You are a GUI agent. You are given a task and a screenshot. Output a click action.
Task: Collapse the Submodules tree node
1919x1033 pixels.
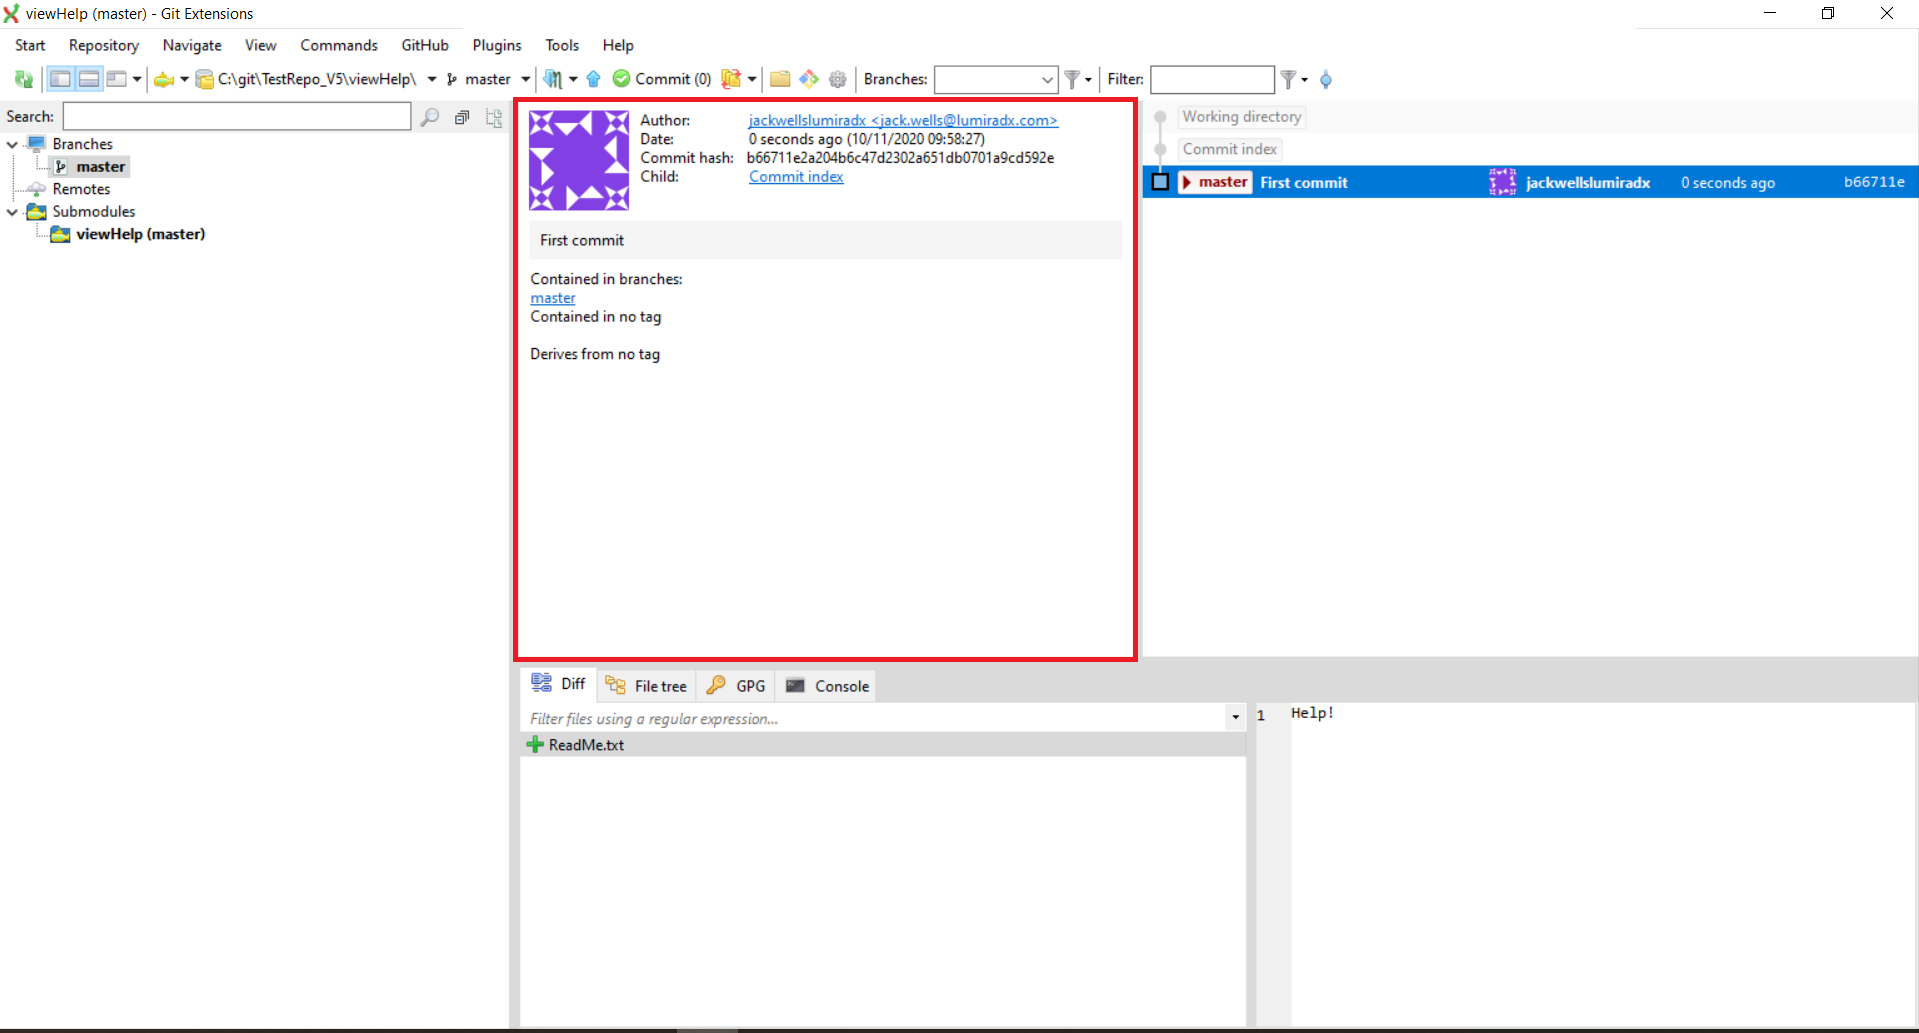pyautogui.click(x=12, y=211)
